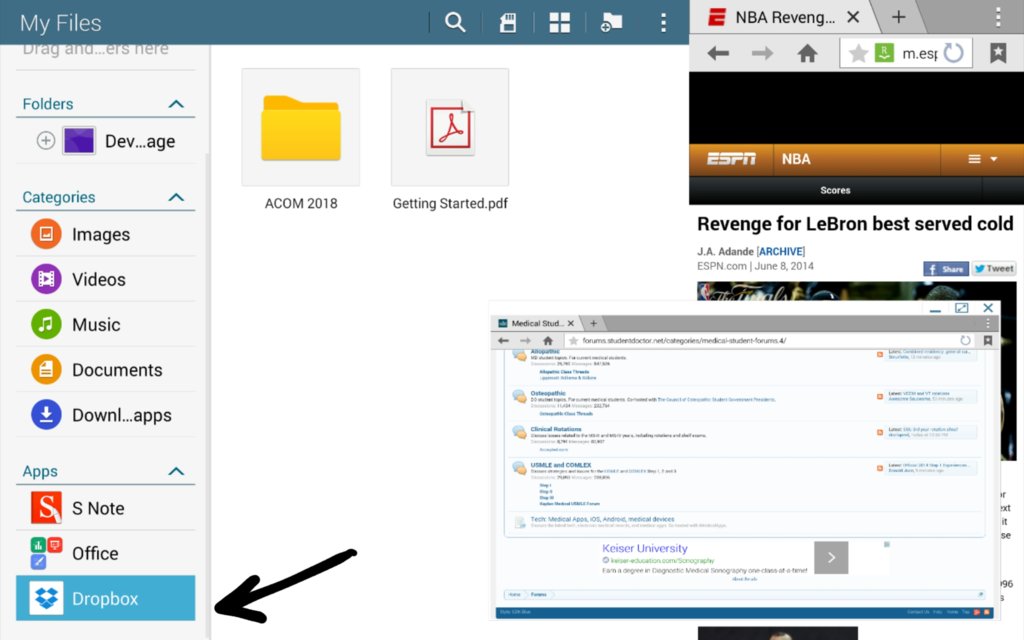Open the Getting Started.pdf file

click(x=450, y=140)
